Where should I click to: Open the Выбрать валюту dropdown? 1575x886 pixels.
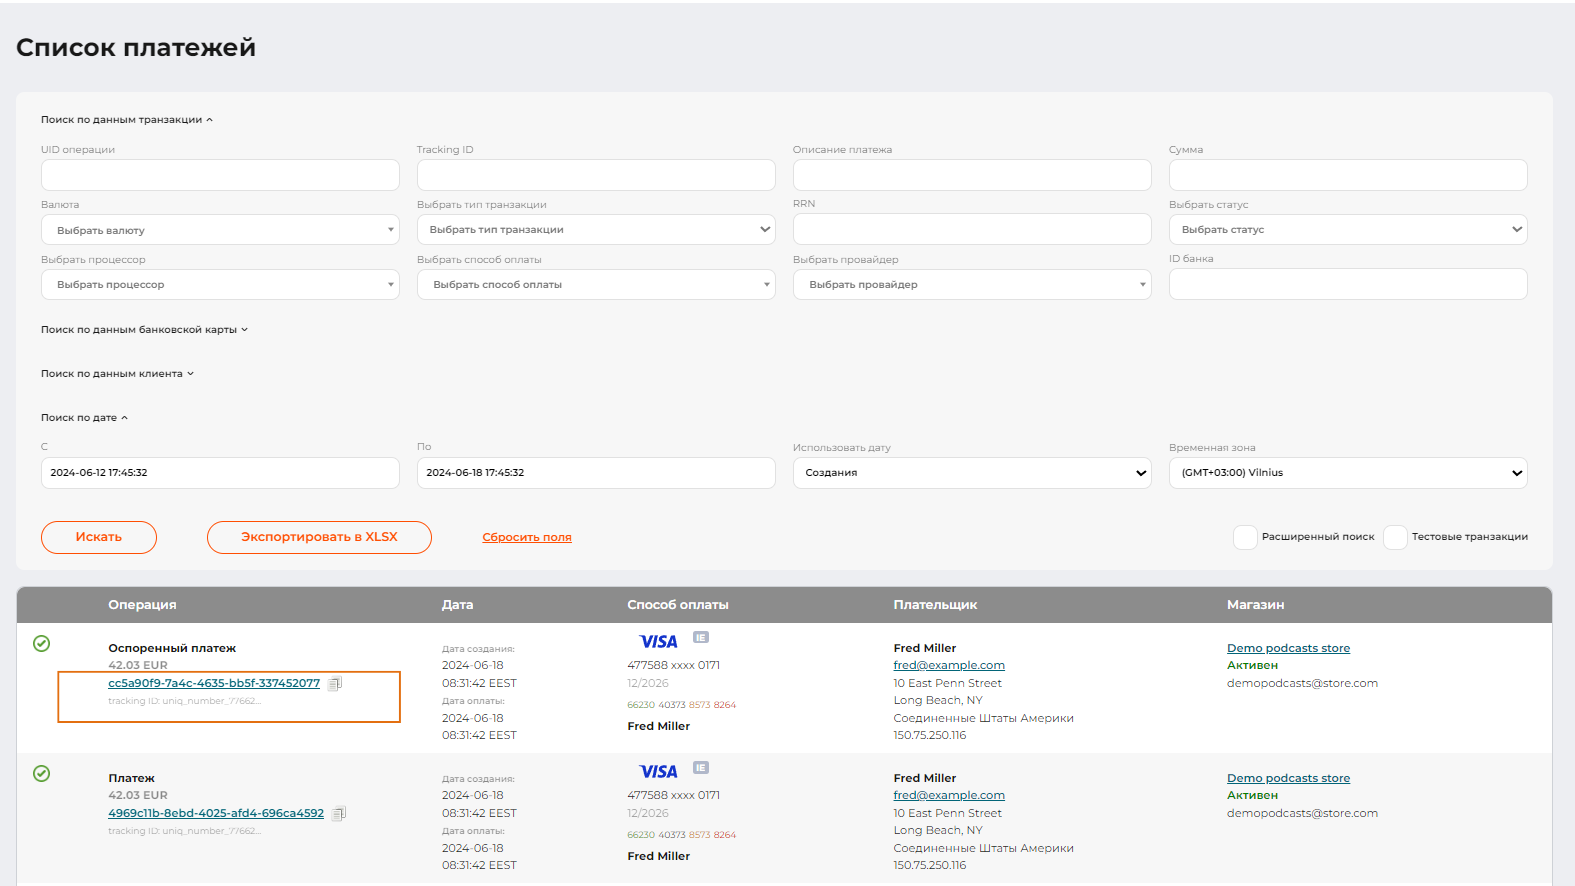point(220,230)
